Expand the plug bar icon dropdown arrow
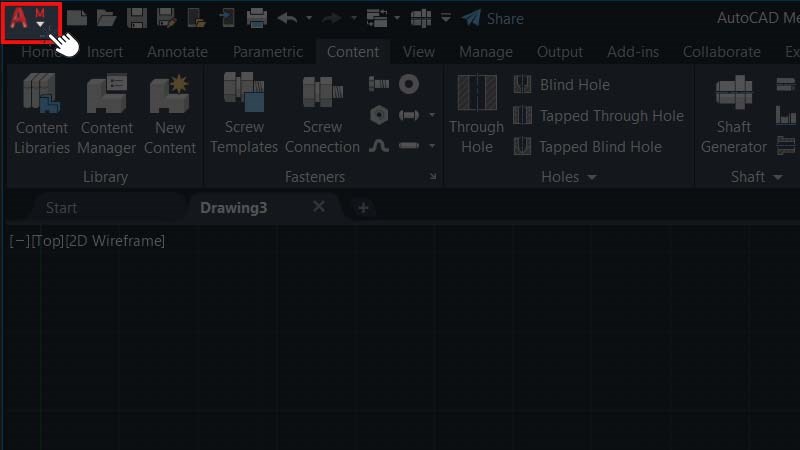 [432, 146]
